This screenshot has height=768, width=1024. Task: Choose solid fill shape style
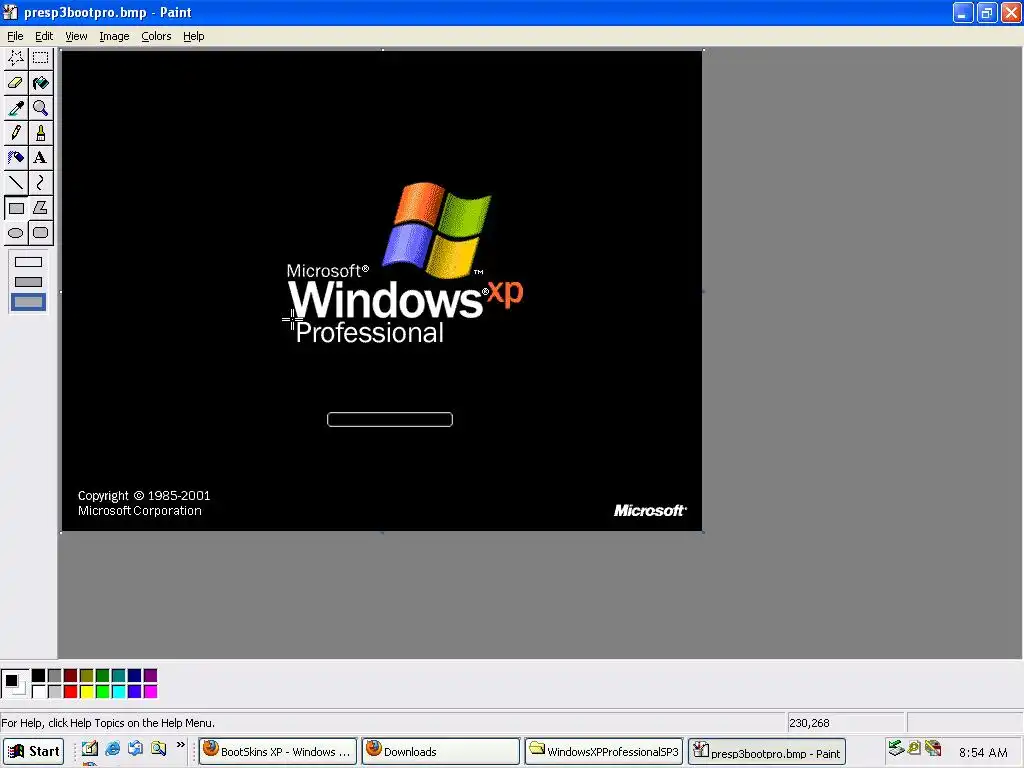point(28,302)
